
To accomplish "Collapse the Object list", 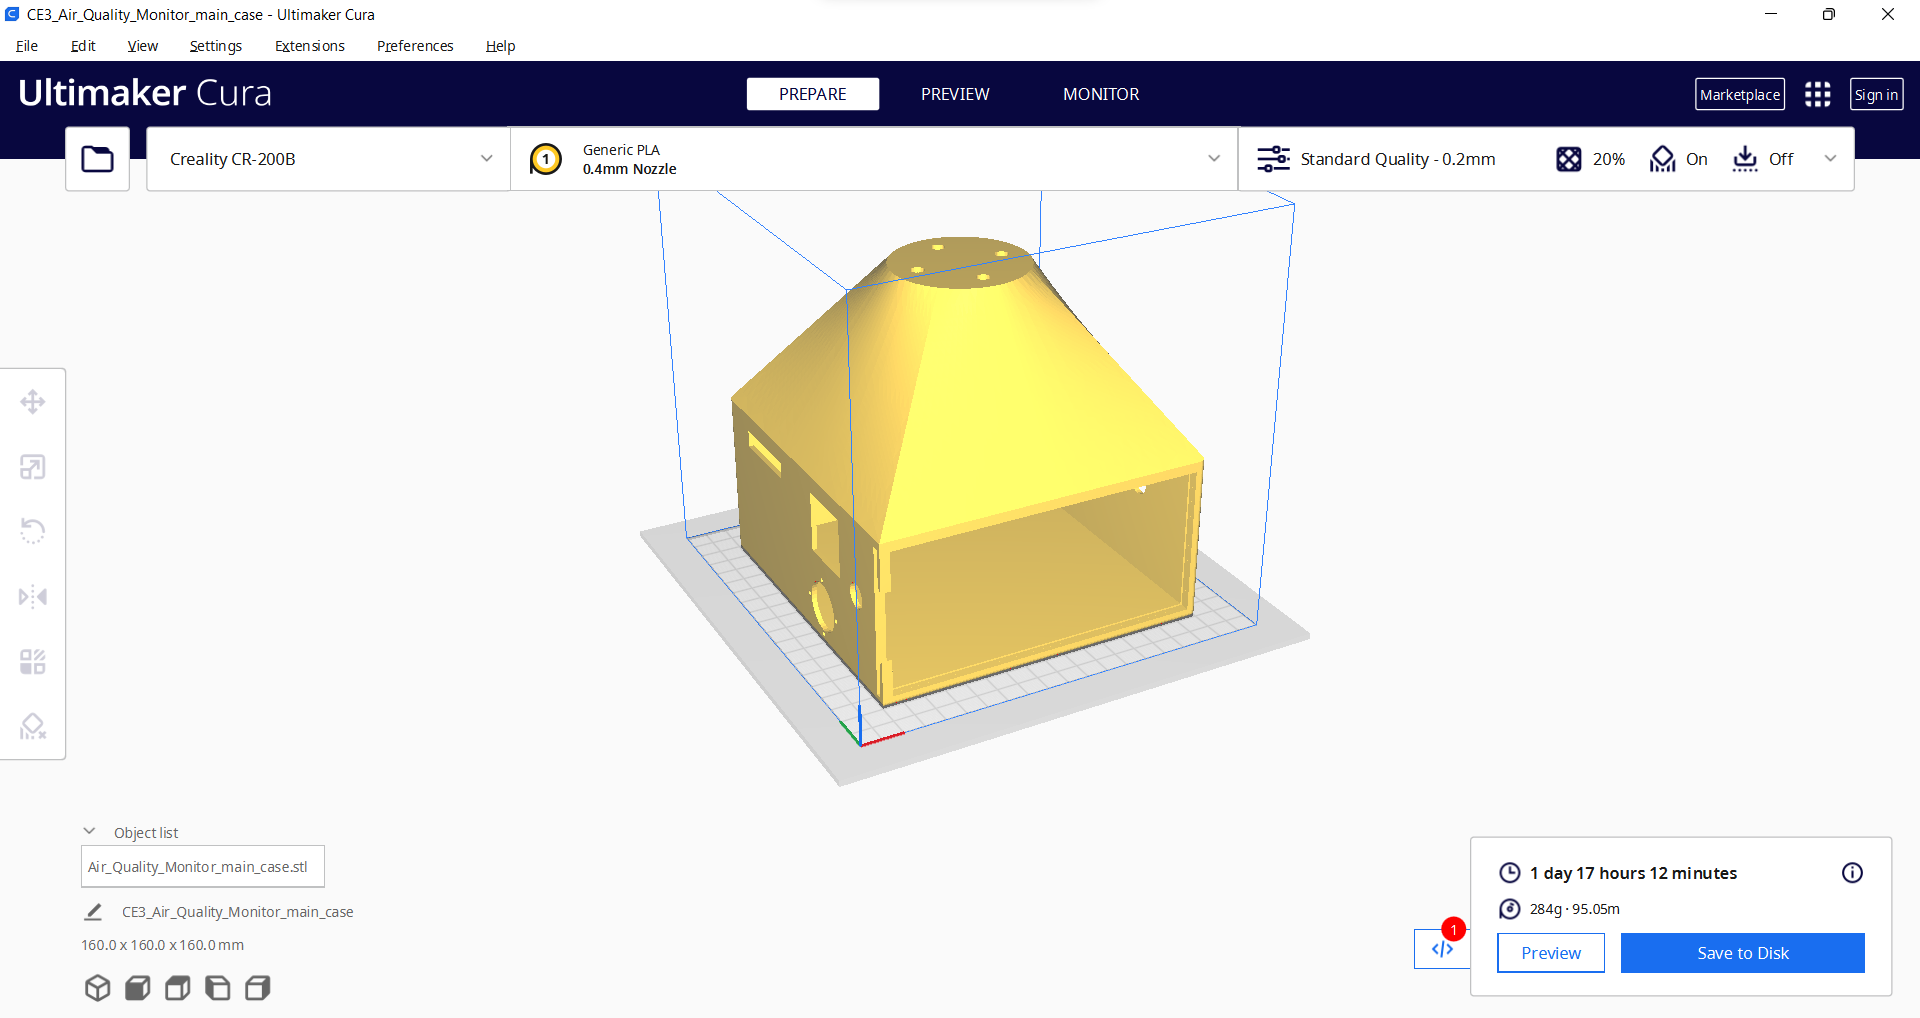I will pyautogui.click(x=89, y=832).
